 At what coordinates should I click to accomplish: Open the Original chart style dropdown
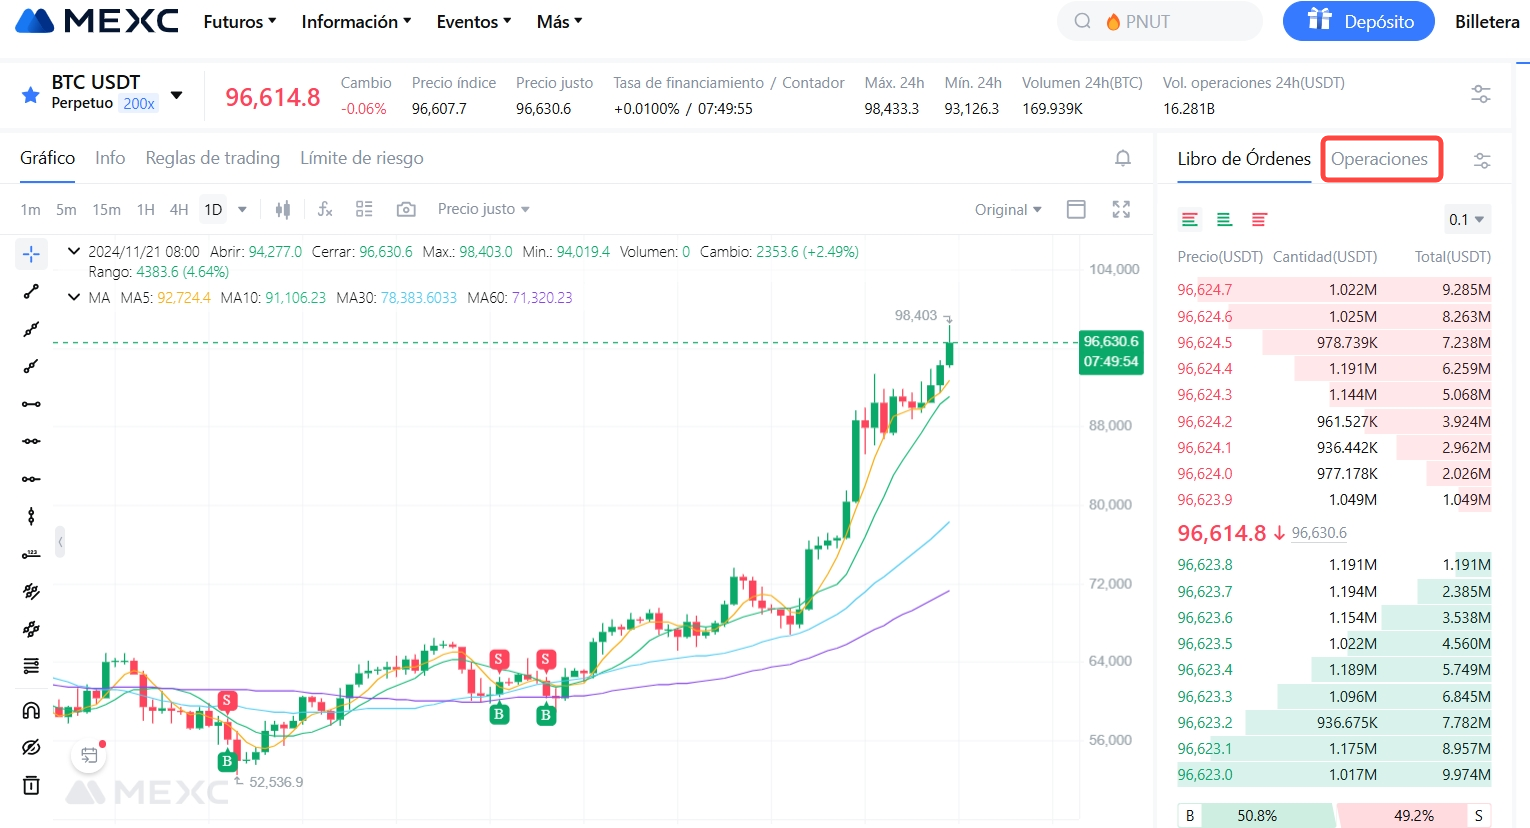1008,209
